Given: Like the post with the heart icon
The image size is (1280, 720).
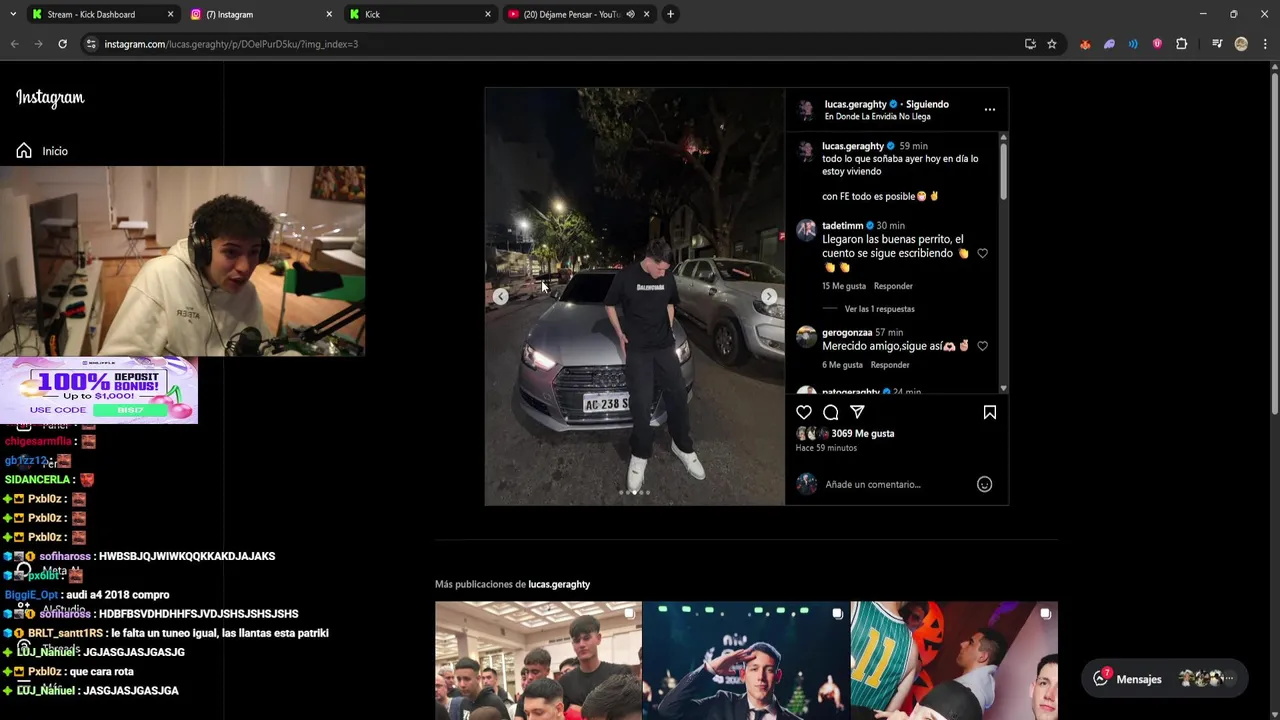Looking at the screenshot, I should tap(804, 412).
